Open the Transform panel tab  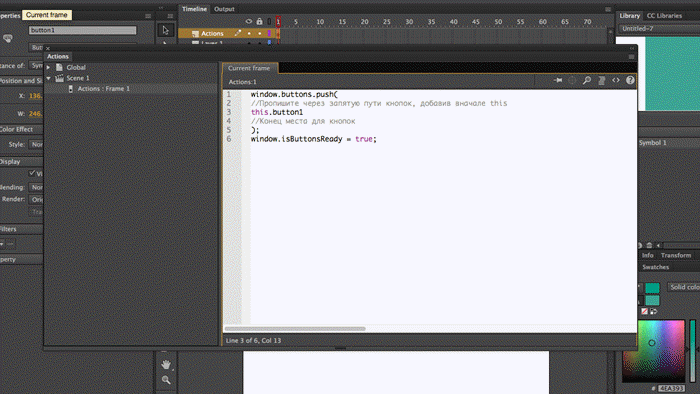coord(675,255)
